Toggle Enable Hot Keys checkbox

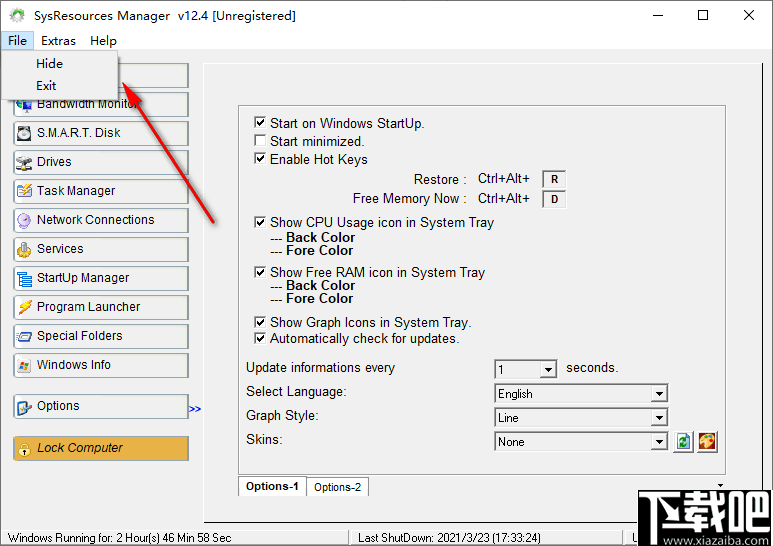[260, 159]
